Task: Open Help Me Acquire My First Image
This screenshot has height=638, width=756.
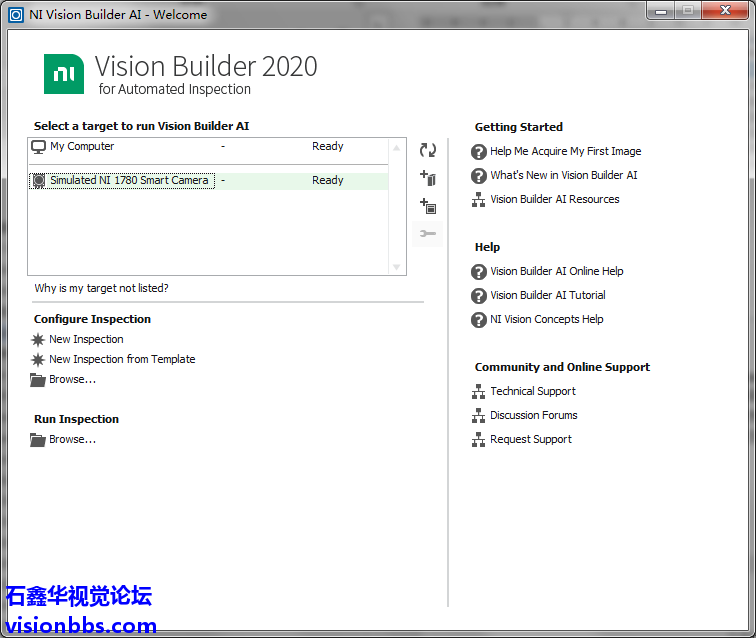Action: [565, 152]
